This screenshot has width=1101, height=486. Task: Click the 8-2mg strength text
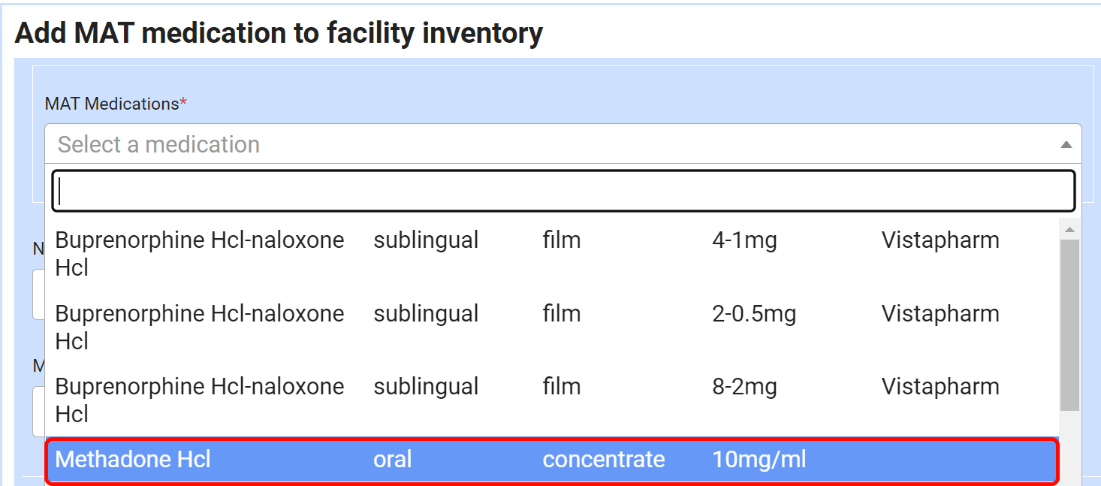pyautogui.click(x=745, y=387)
